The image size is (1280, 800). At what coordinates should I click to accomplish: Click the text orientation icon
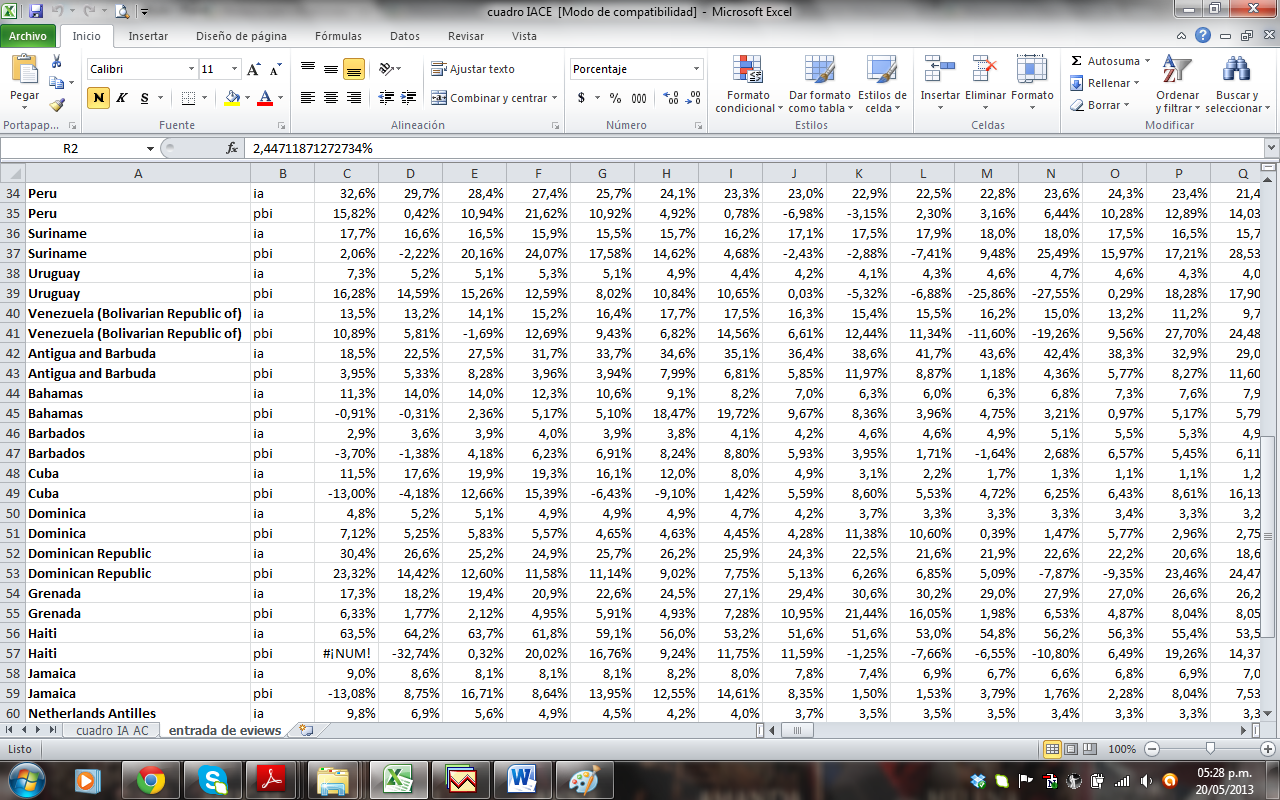(x=387, y=69)
